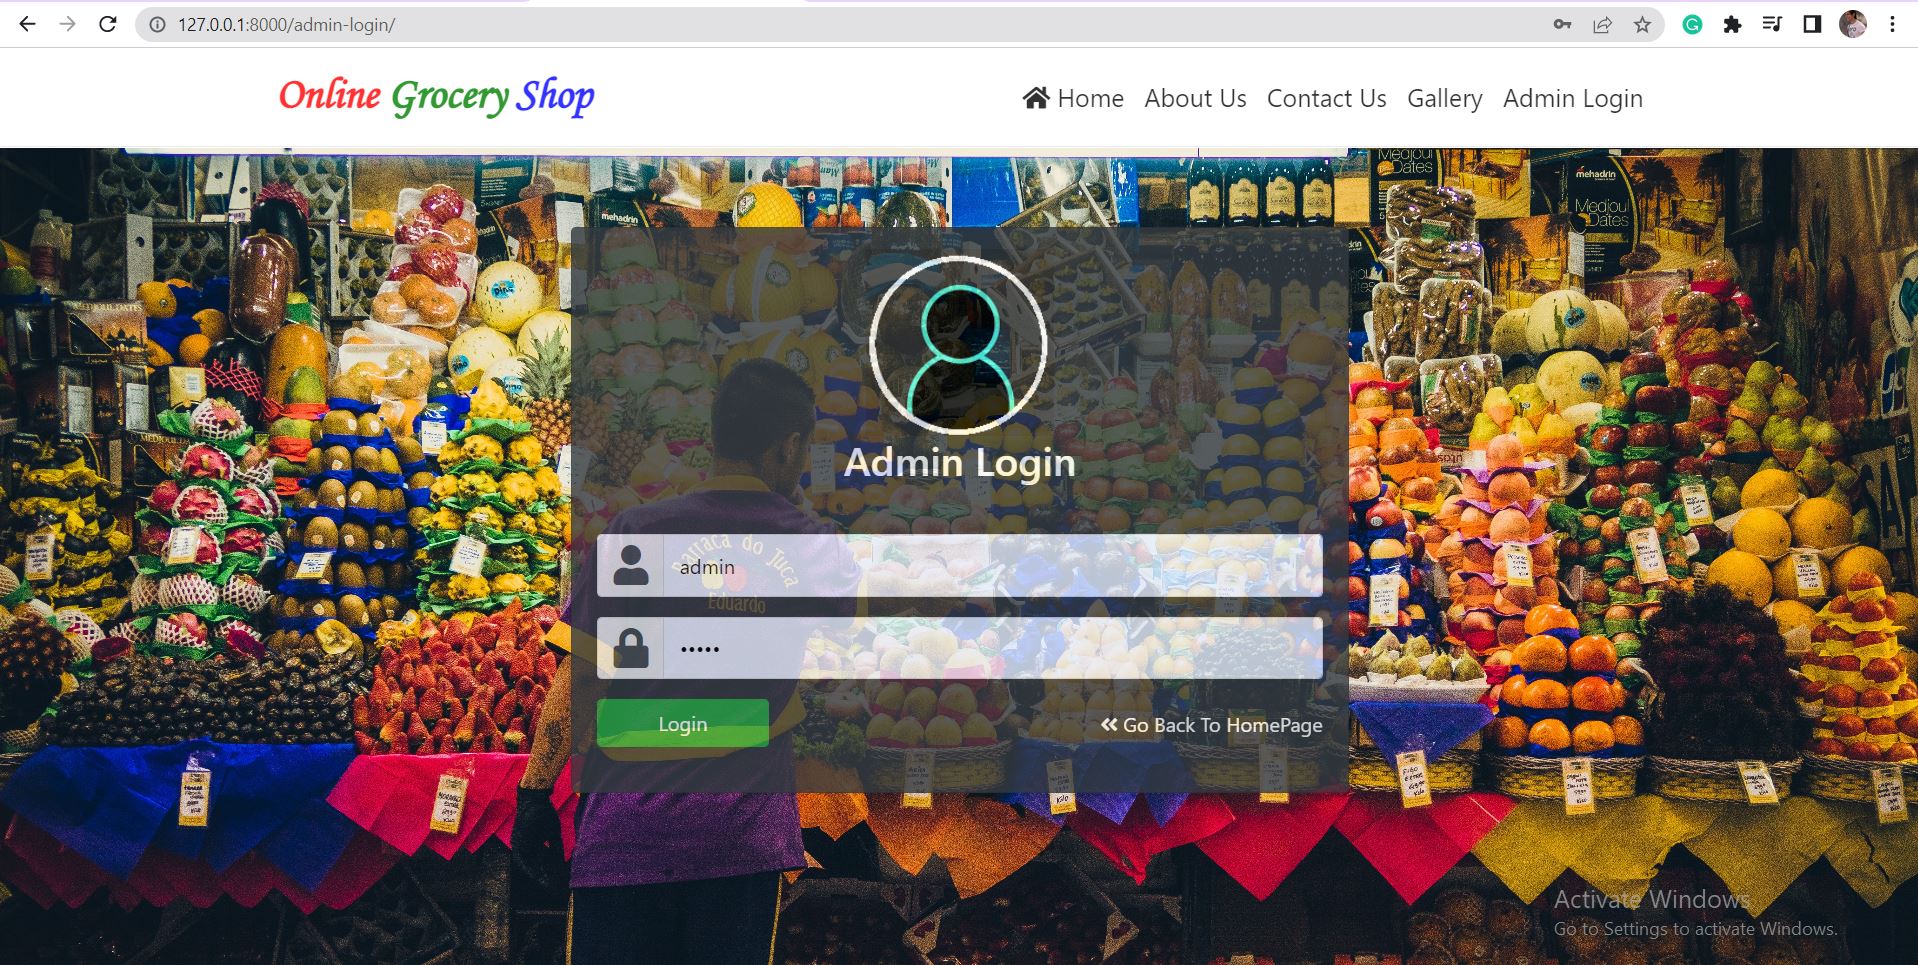
Task: Click the share page icon
Action: tap(1602, 25)
